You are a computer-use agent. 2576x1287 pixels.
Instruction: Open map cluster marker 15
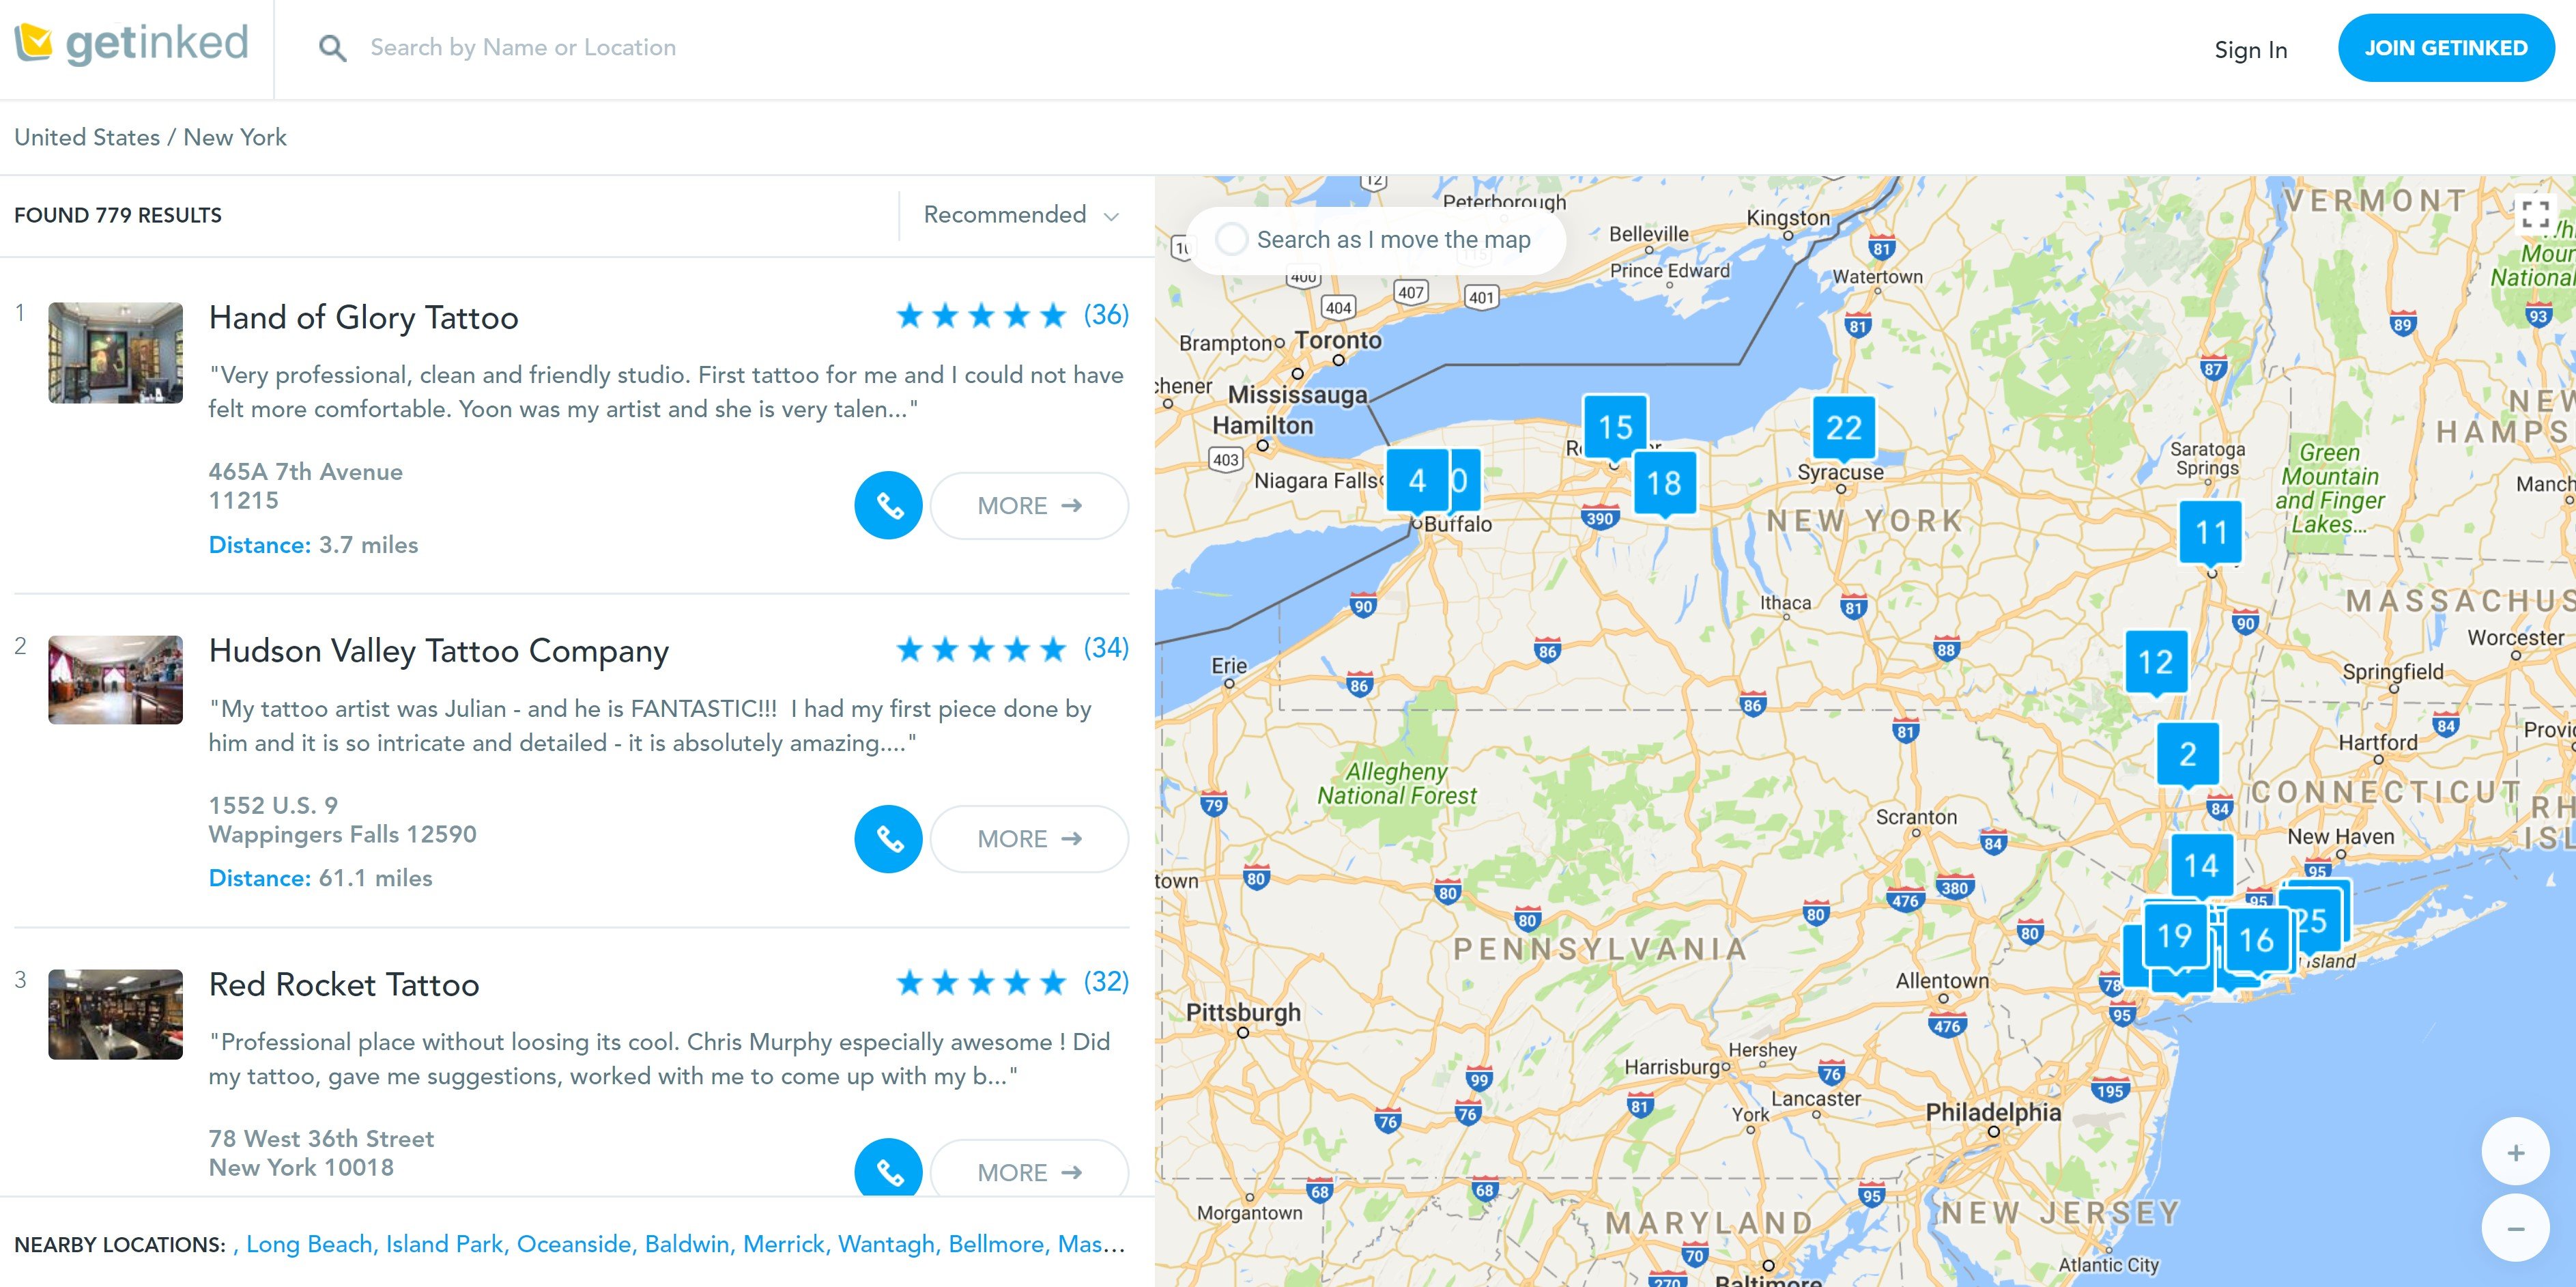pyautogui.click(x=1615, y=427)
